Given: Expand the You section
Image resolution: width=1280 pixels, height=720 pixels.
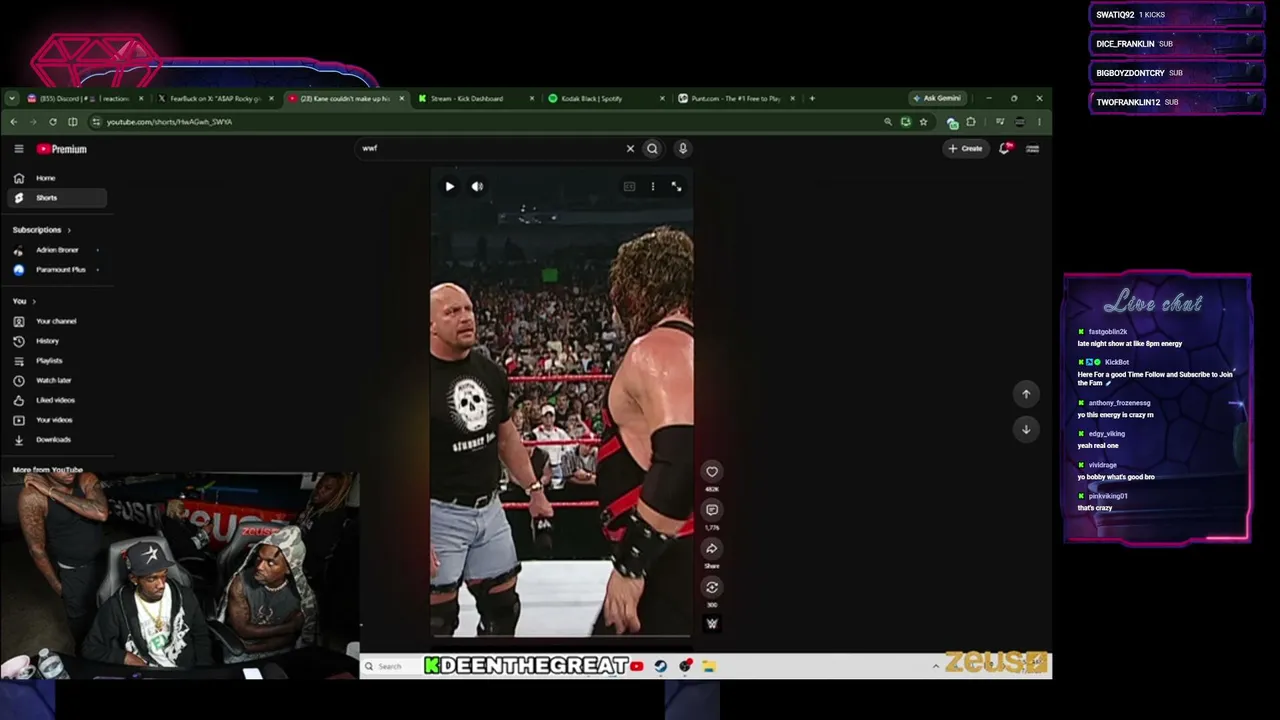Looking at the screenshot, I should click(24, 301).
